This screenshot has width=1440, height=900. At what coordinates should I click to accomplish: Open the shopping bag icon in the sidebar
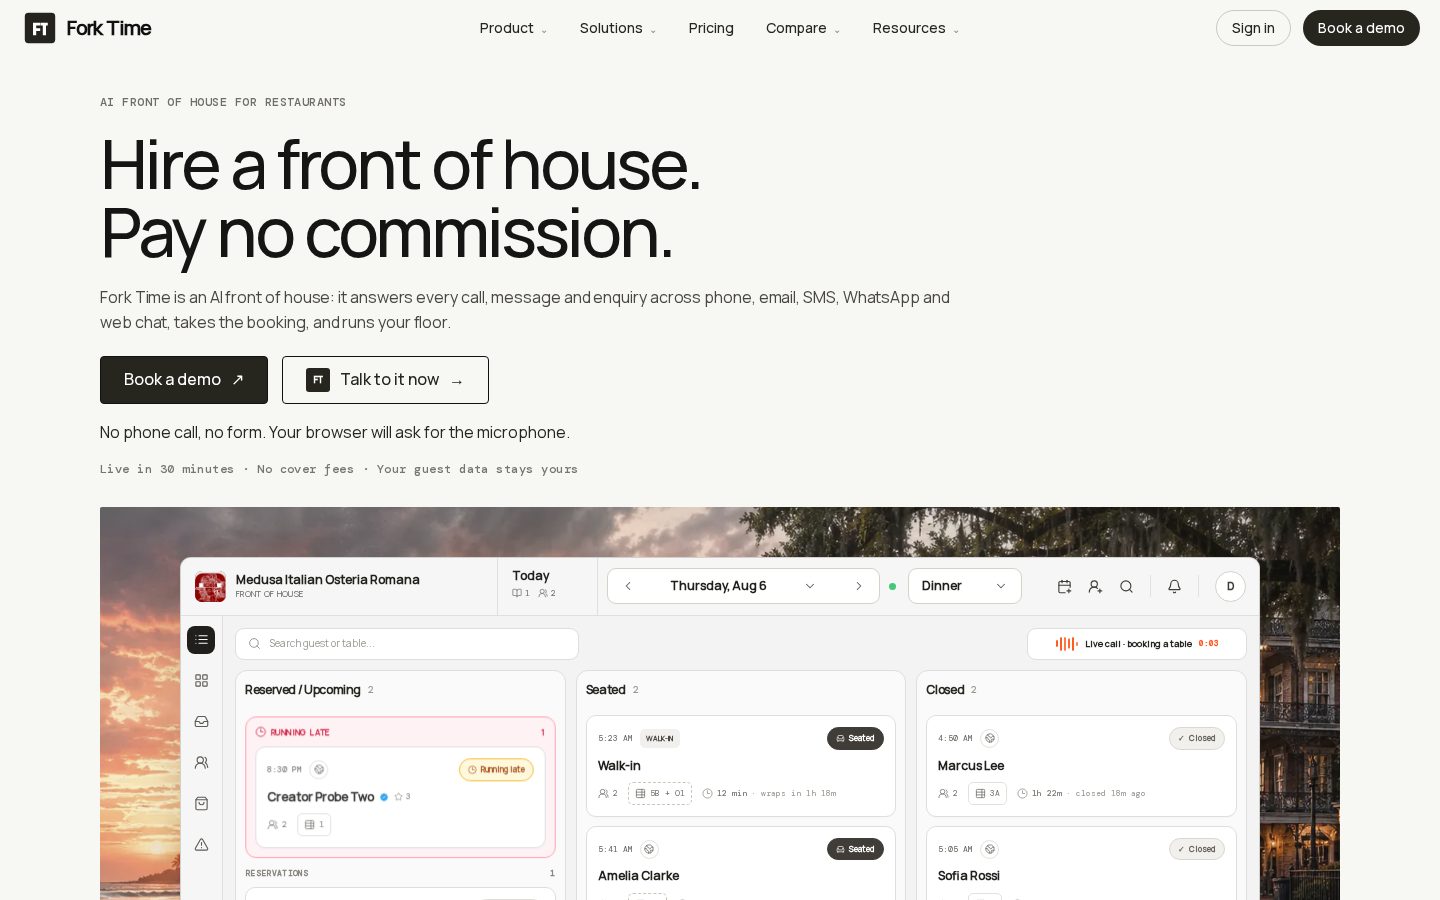point(201,804)
